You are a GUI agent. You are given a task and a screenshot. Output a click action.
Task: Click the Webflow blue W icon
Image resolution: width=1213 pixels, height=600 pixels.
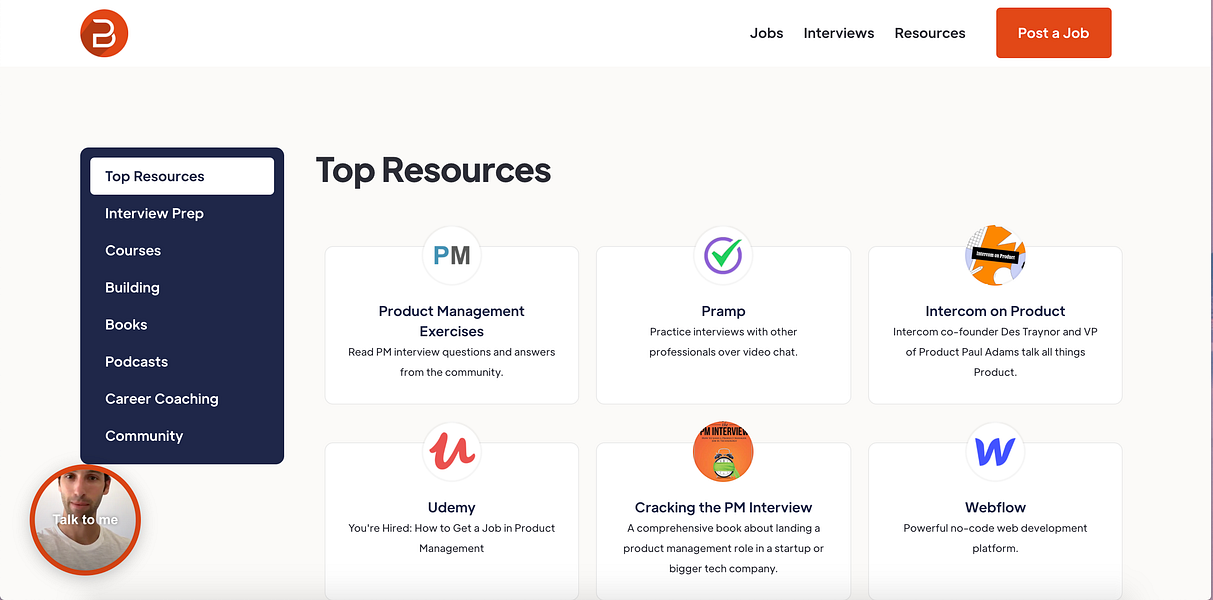pos(995,451)
